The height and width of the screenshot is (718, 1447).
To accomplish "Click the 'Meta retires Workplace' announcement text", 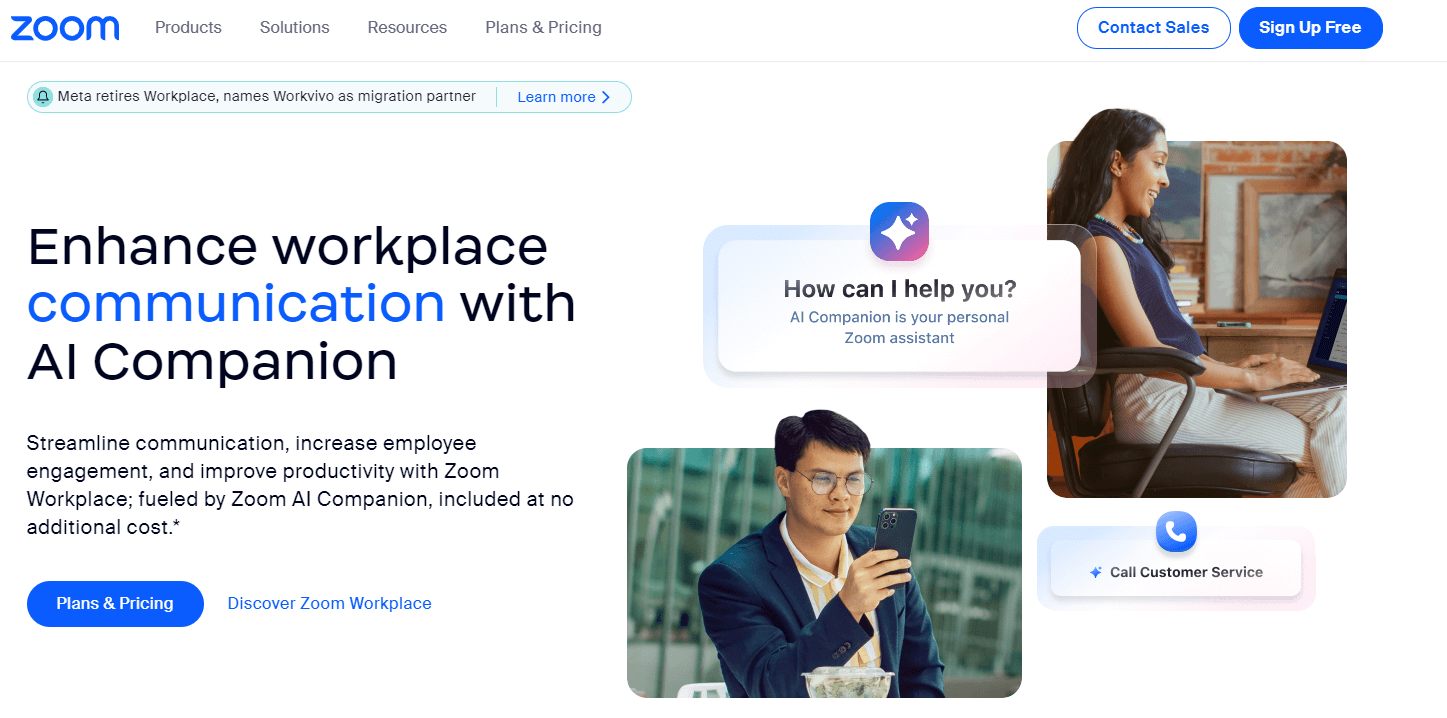I will [x=267, y=97].
